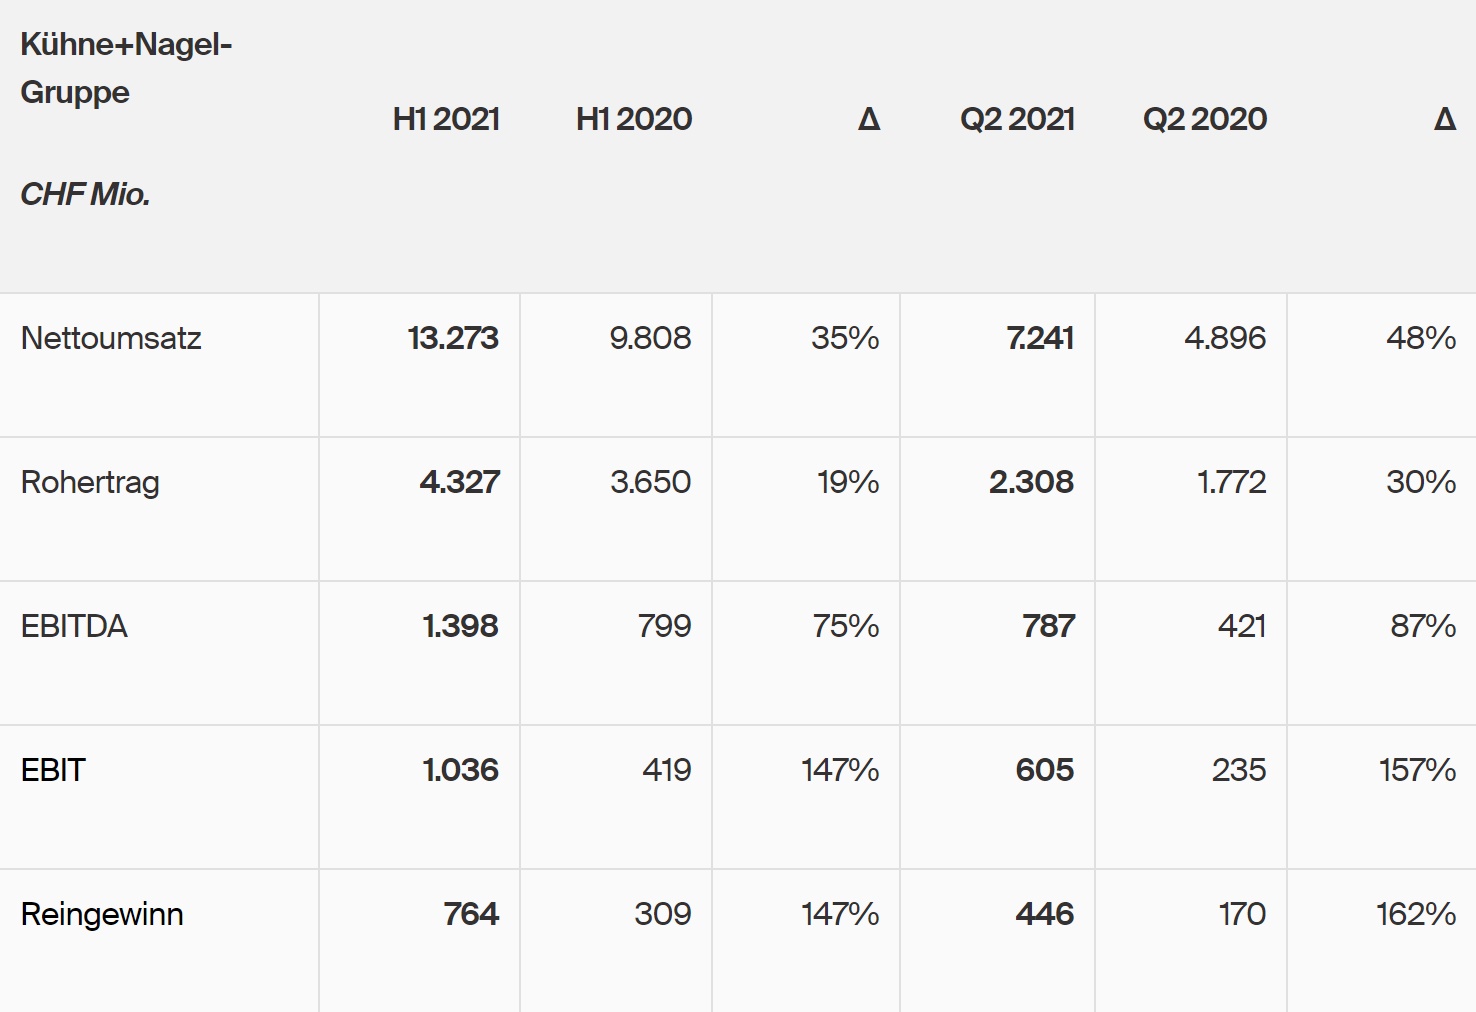Select the 19% change for Rohertrag
1476x1012 pixels.
click(x=848, y=482)
